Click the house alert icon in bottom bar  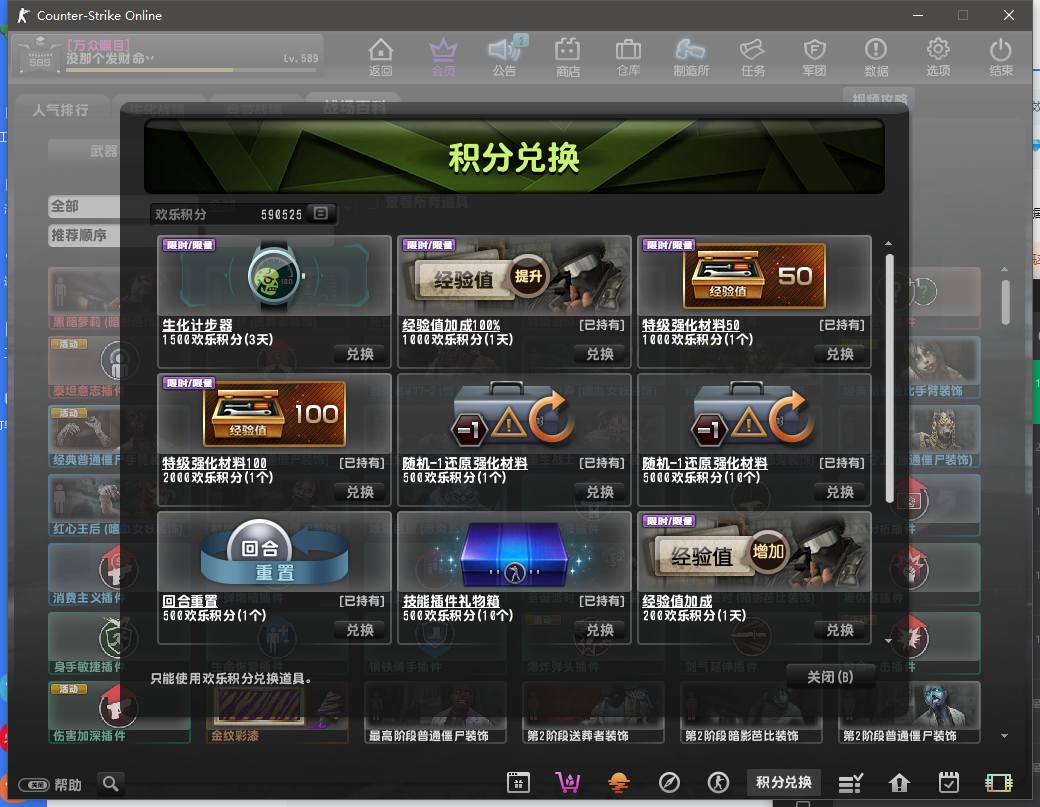899,783
